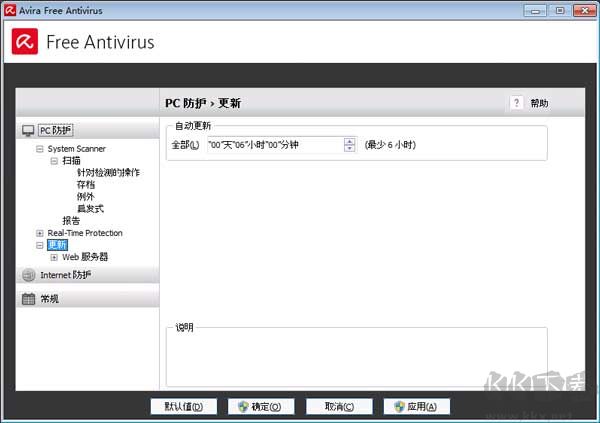
Task: Click the PC 防护 › 更新 breadcrumb heading
Action: pyautogui.click(x=203, y=103)
